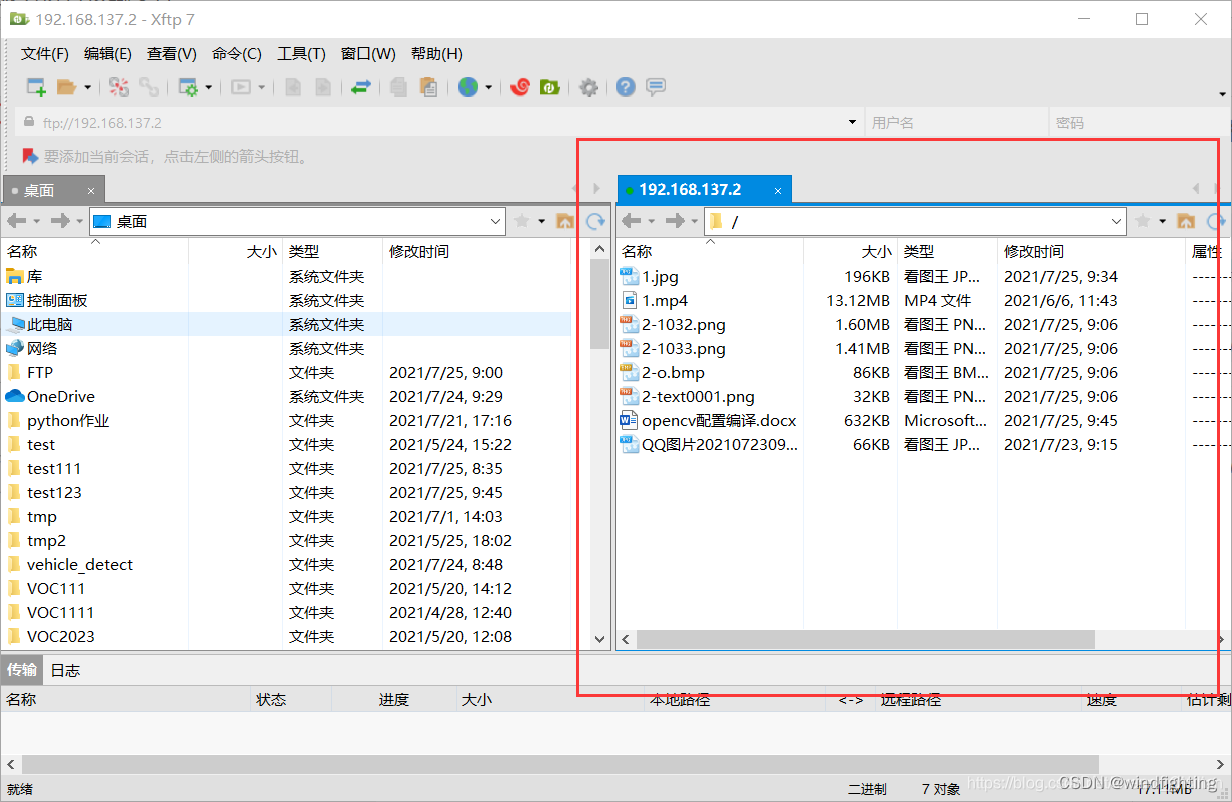Click the Open Session folder icon
The width and height of the screenshot is (1232, 802).
tap(66, 87)
